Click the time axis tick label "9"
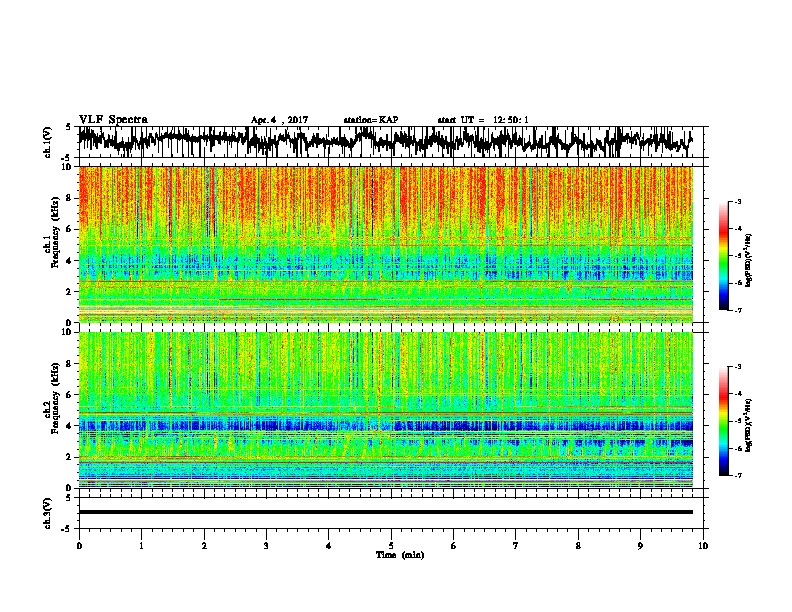The height and width of the screenshot is (612, 792). pyautogui.click(x=640, y=546)
